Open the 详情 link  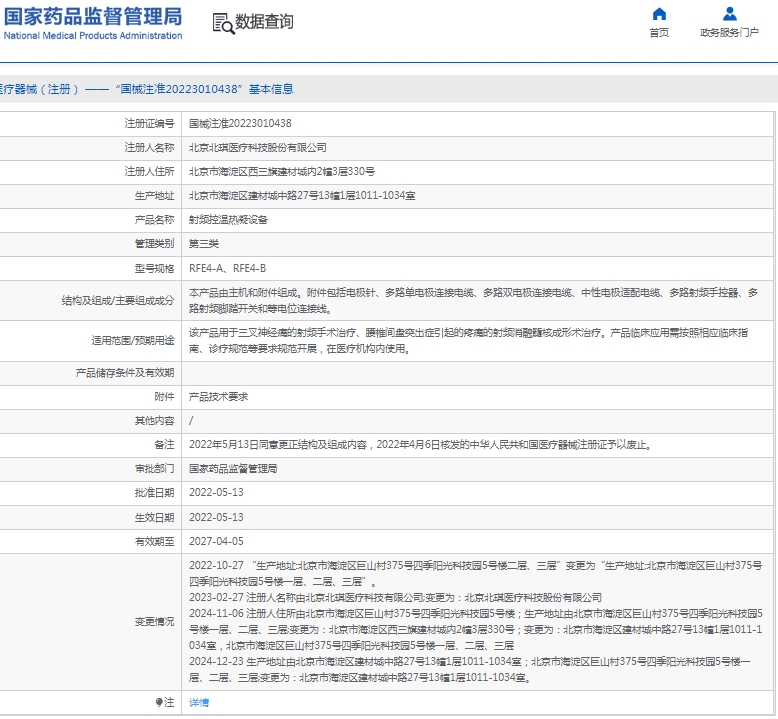(199, 702)
